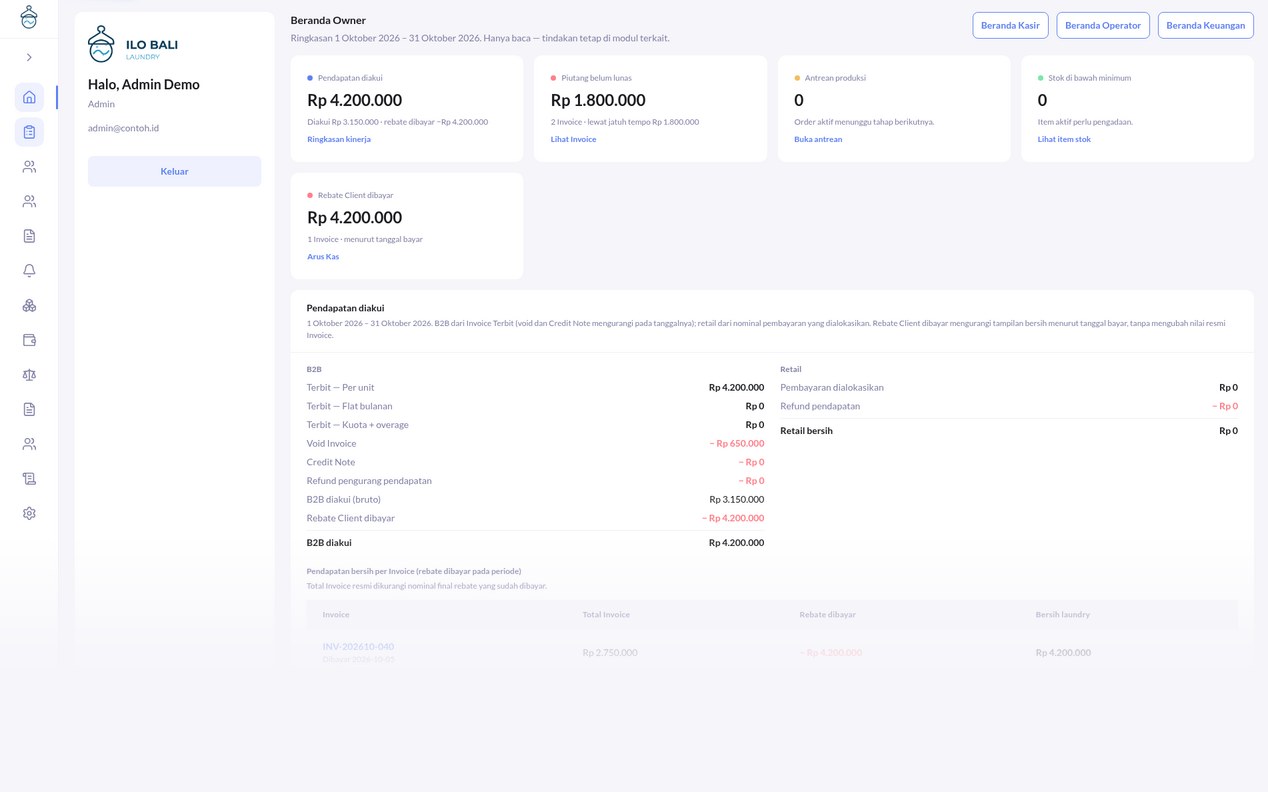This screenshot has width=1268, height=792.
Task: Click 'Rebate Client dibayar' row in B2B table
Action: point(535,518)
